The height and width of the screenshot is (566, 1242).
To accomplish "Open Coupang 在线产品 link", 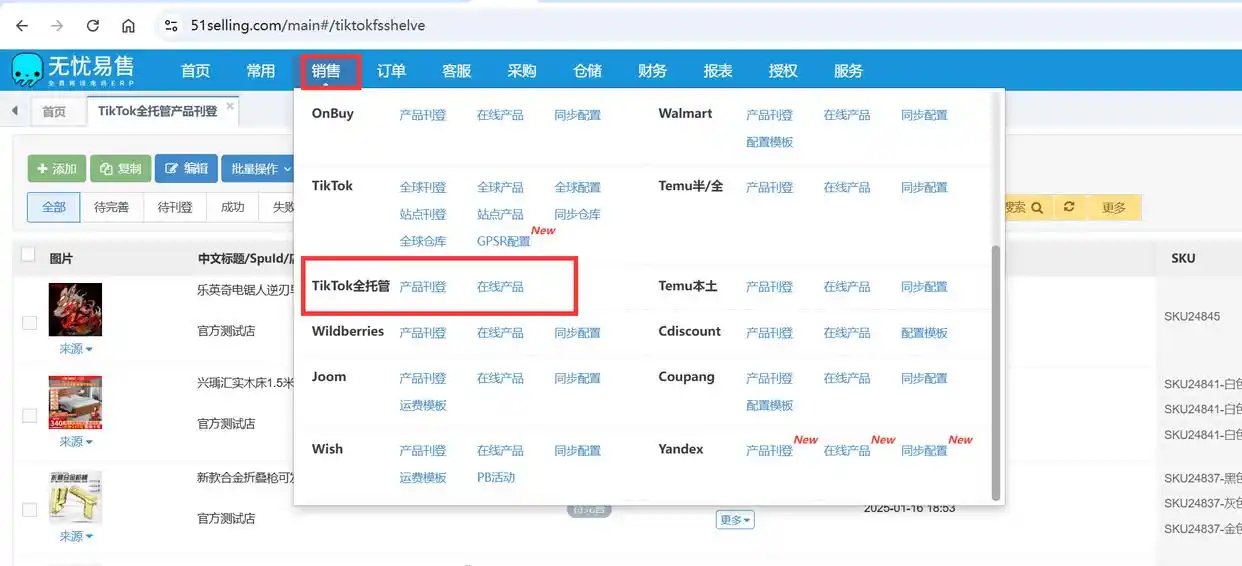I will click(847, 378).
